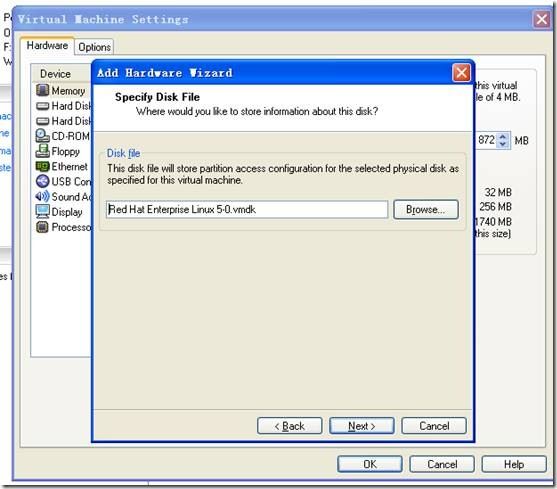Increase memory size with up arrow

point(503,136)
